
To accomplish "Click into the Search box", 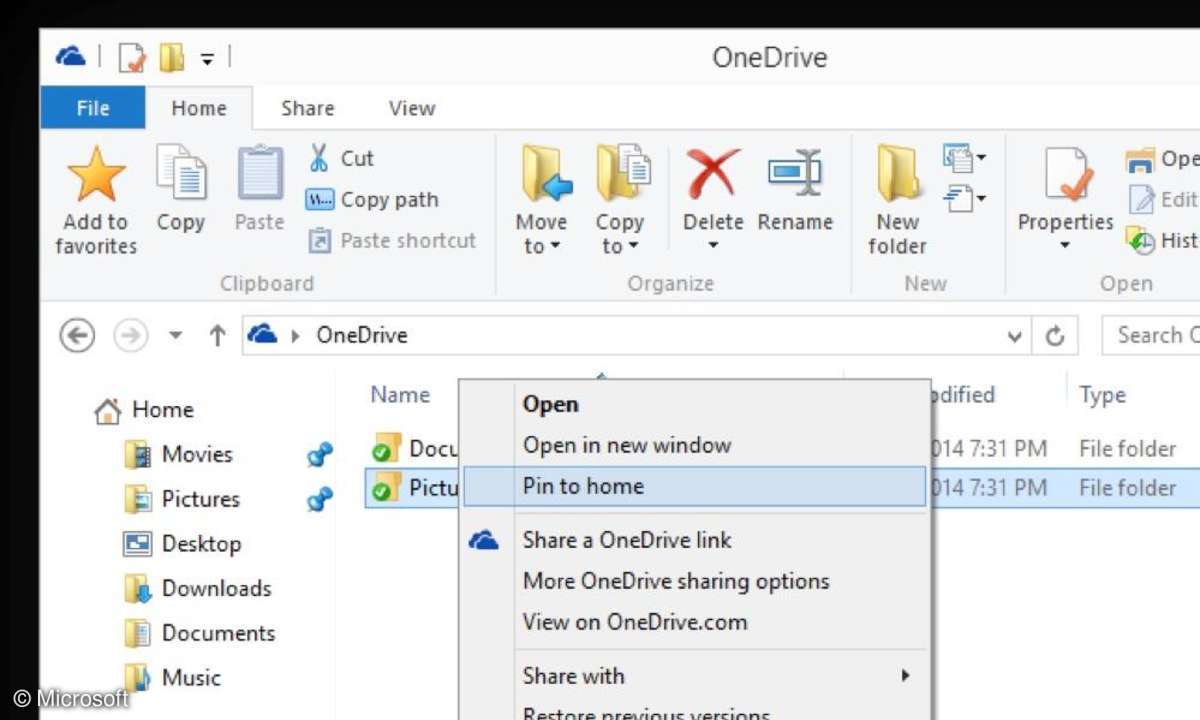I will pos(1151,335).
